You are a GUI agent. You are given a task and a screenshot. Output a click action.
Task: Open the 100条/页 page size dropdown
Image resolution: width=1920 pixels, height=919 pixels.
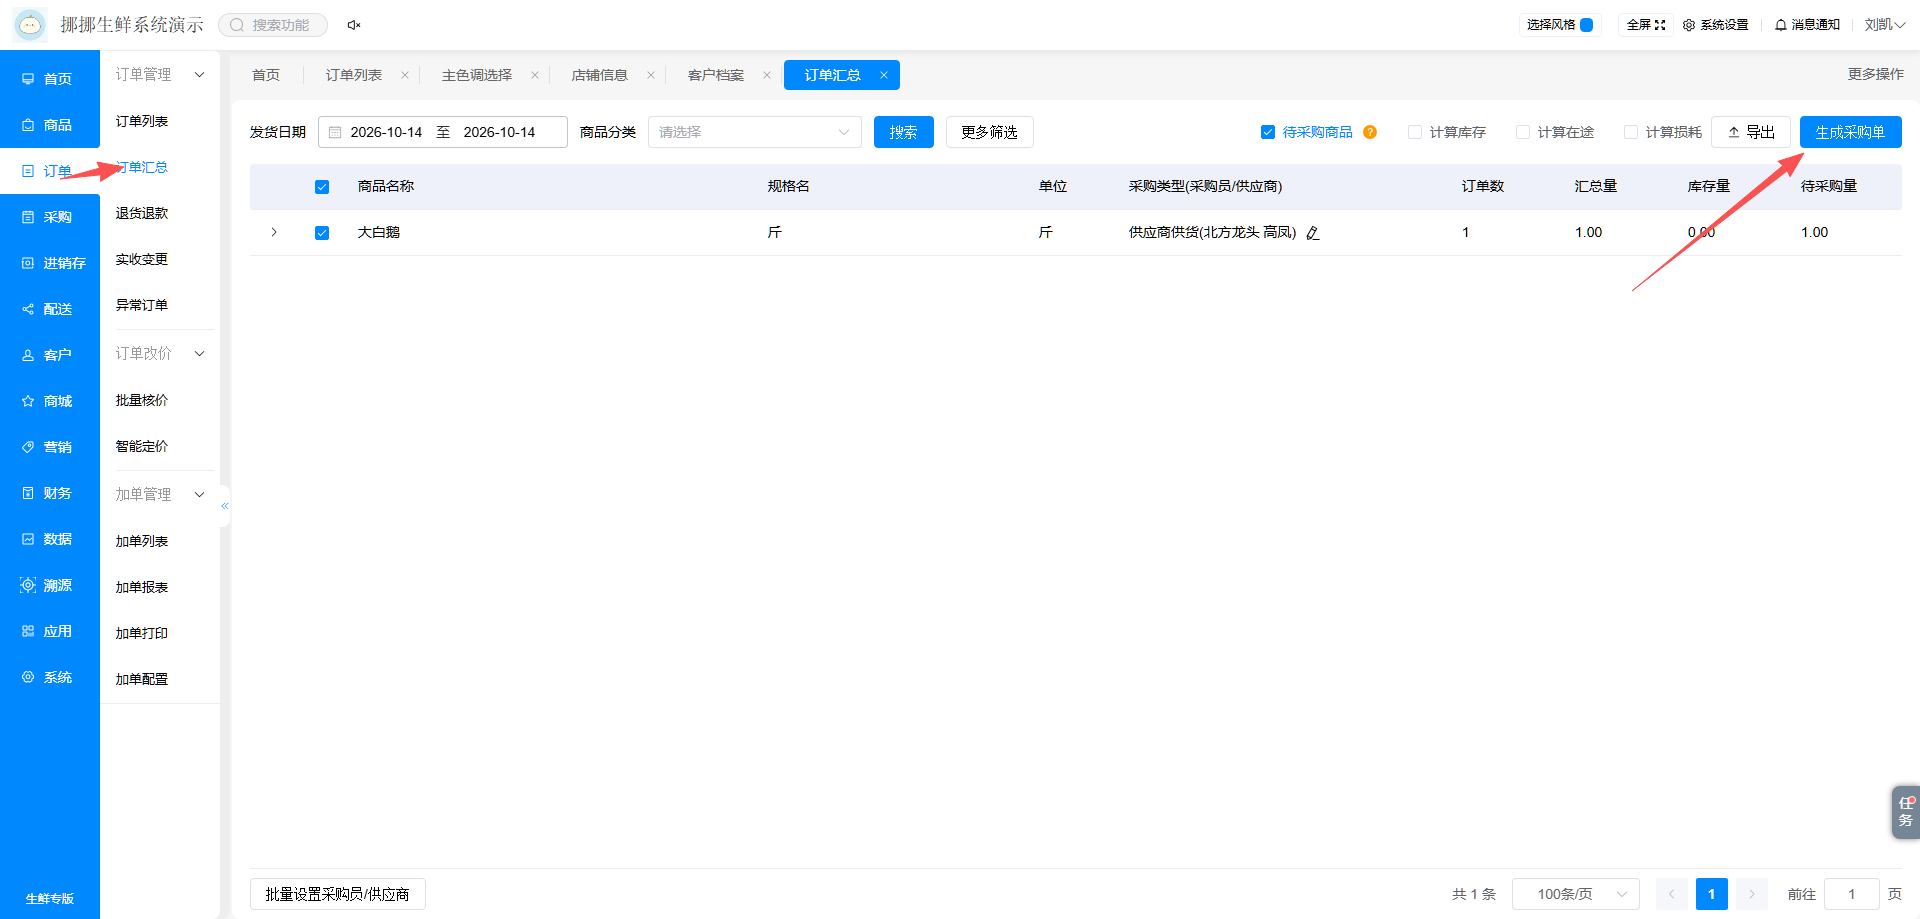click(x=1576, y=894)
